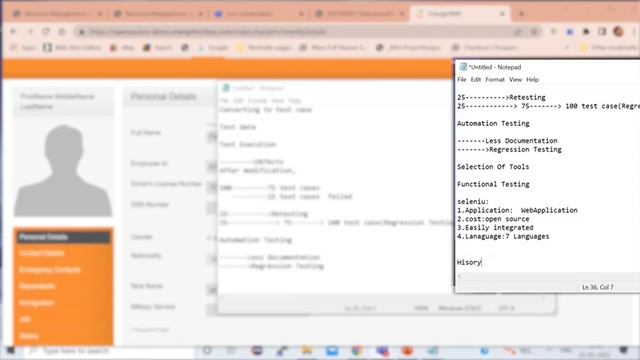Click the '2.cost:open source' line
Viewport: 640px width, 360px height.
click(493, 219)
